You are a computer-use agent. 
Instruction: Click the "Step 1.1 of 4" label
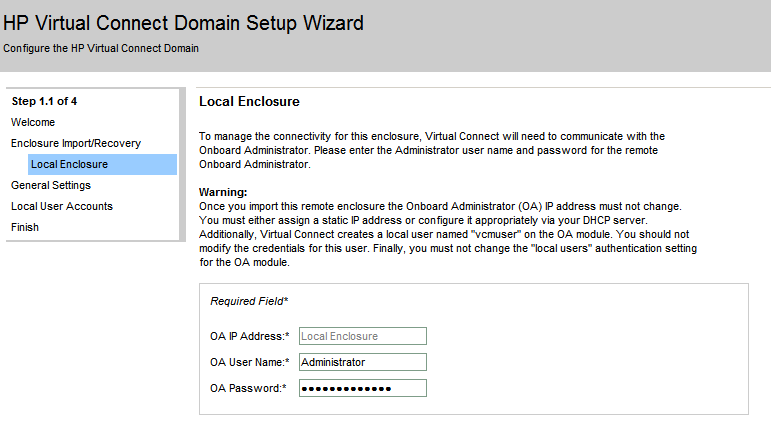point(44,101)
